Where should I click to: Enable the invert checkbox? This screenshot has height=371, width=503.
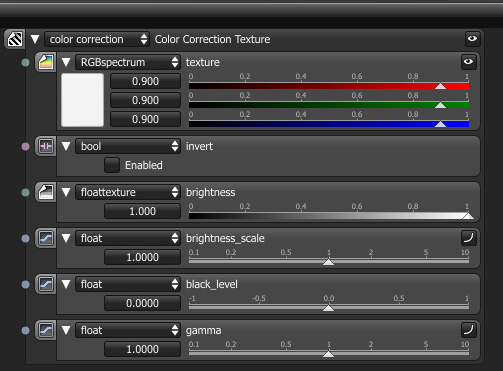[112, 165]
